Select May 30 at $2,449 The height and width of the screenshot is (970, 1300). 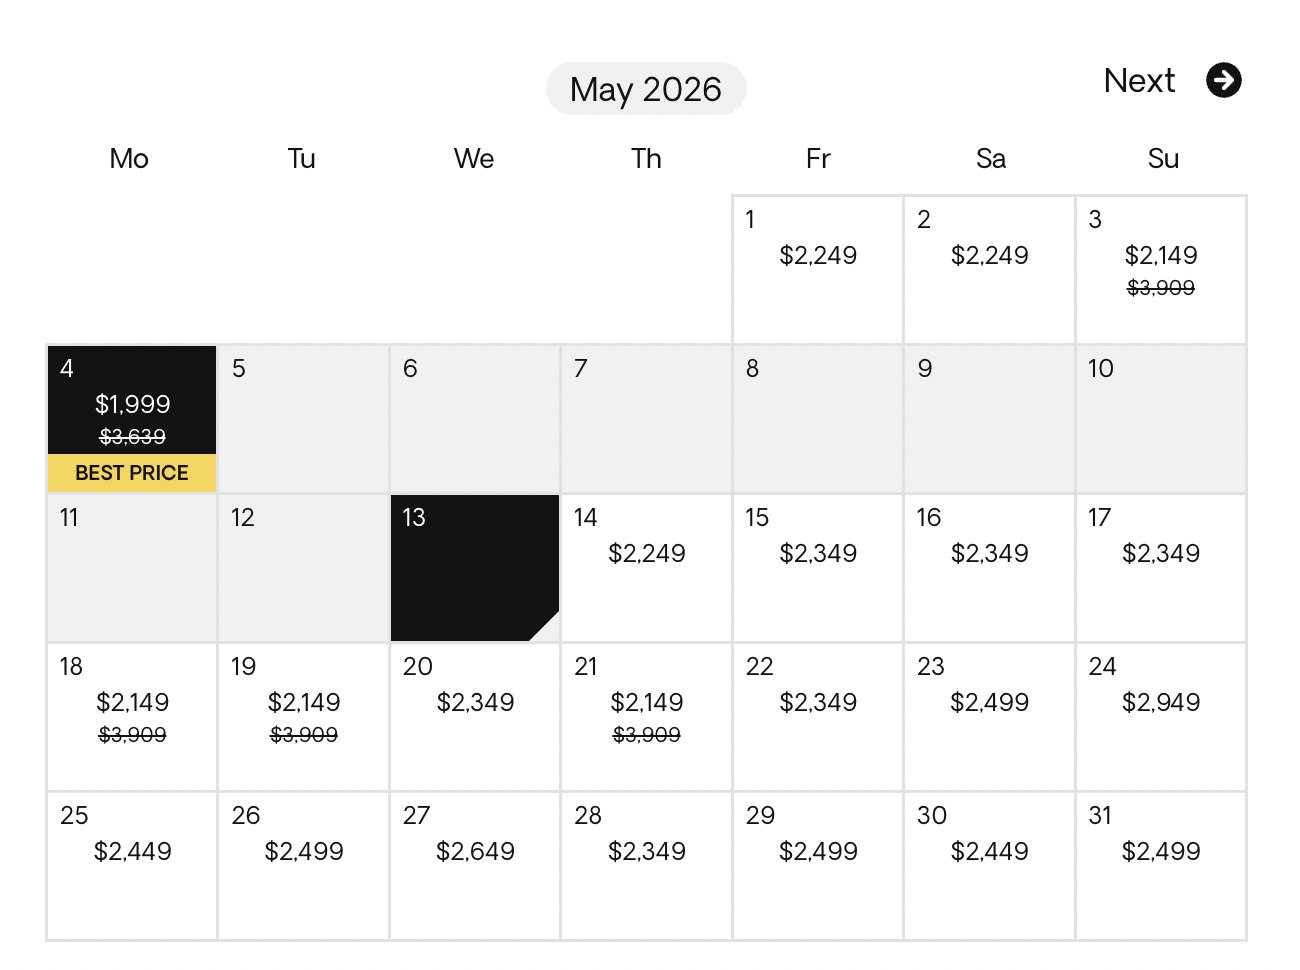pos(990,866)
